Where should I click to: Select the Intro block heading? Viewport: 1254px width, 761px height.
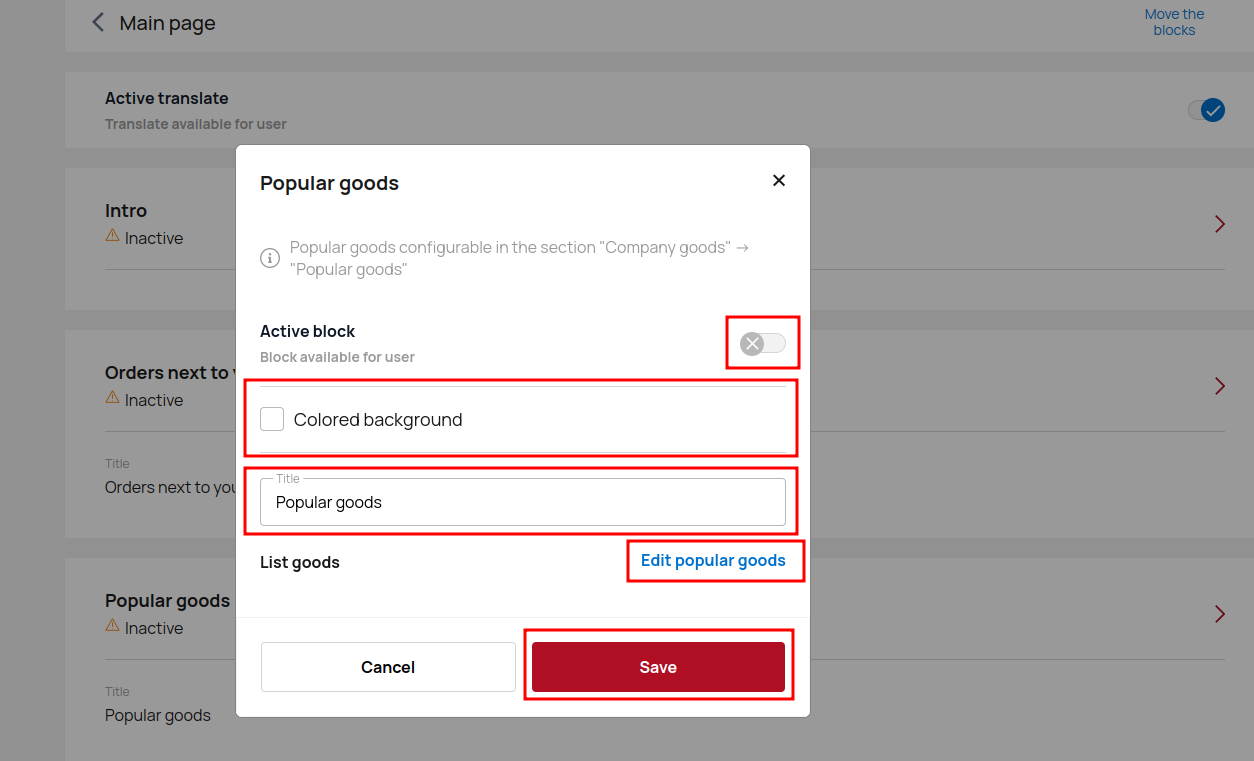pyautogui.click(x=126, y=211)
